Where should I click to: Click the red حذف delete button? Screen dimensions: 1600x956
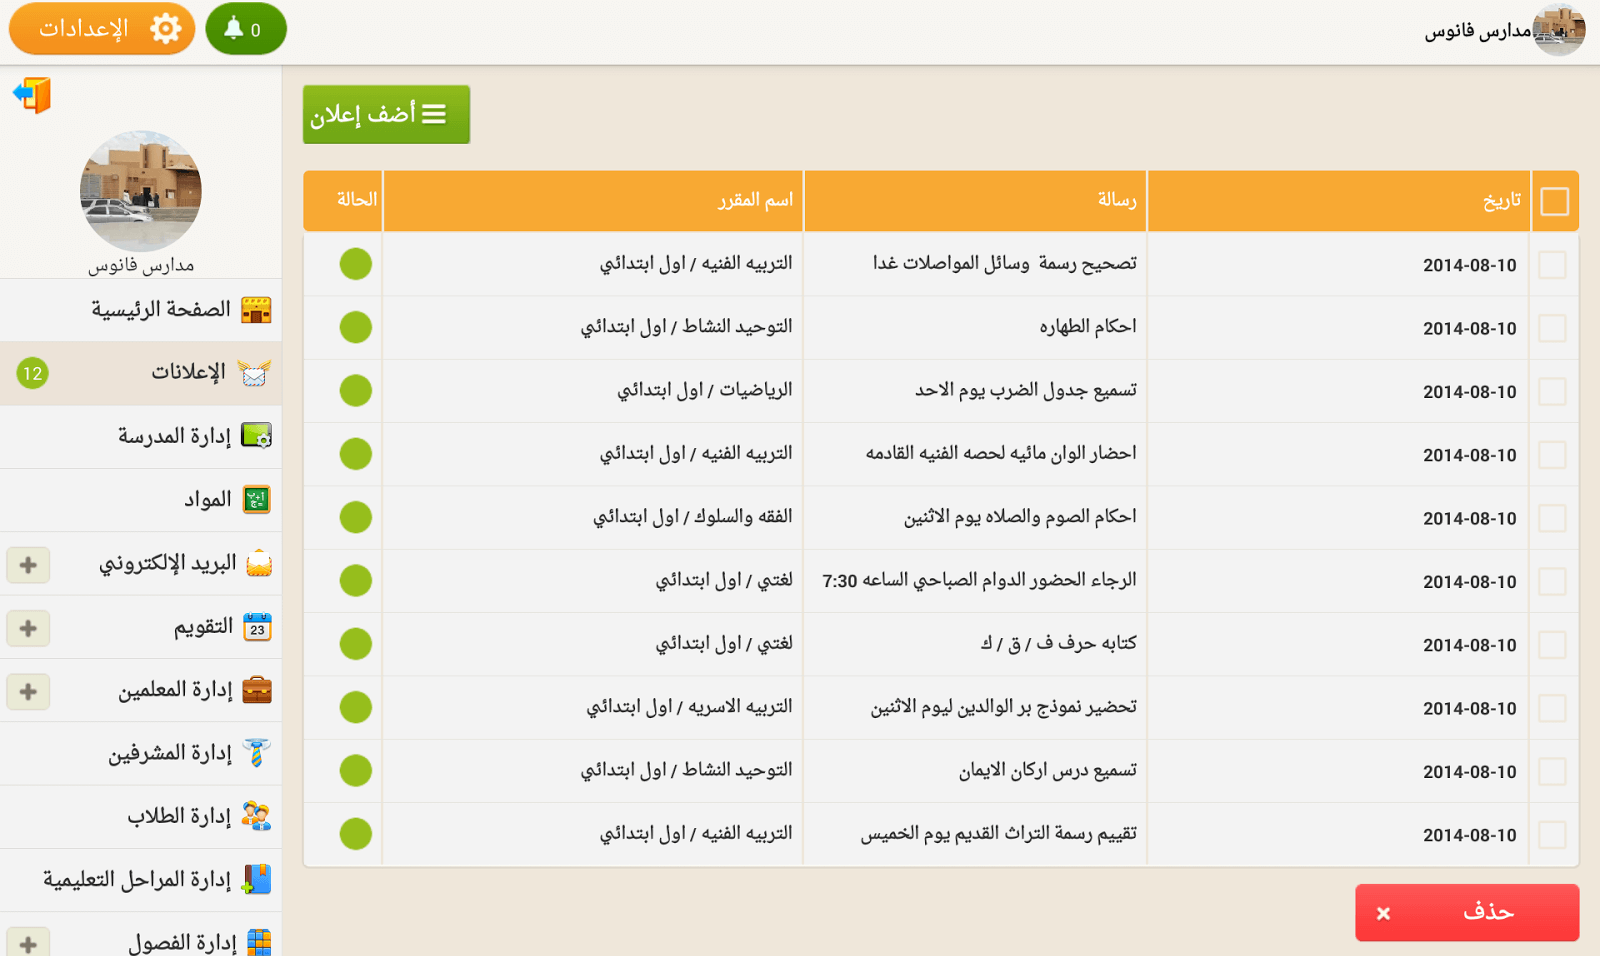coord(1466,912)
